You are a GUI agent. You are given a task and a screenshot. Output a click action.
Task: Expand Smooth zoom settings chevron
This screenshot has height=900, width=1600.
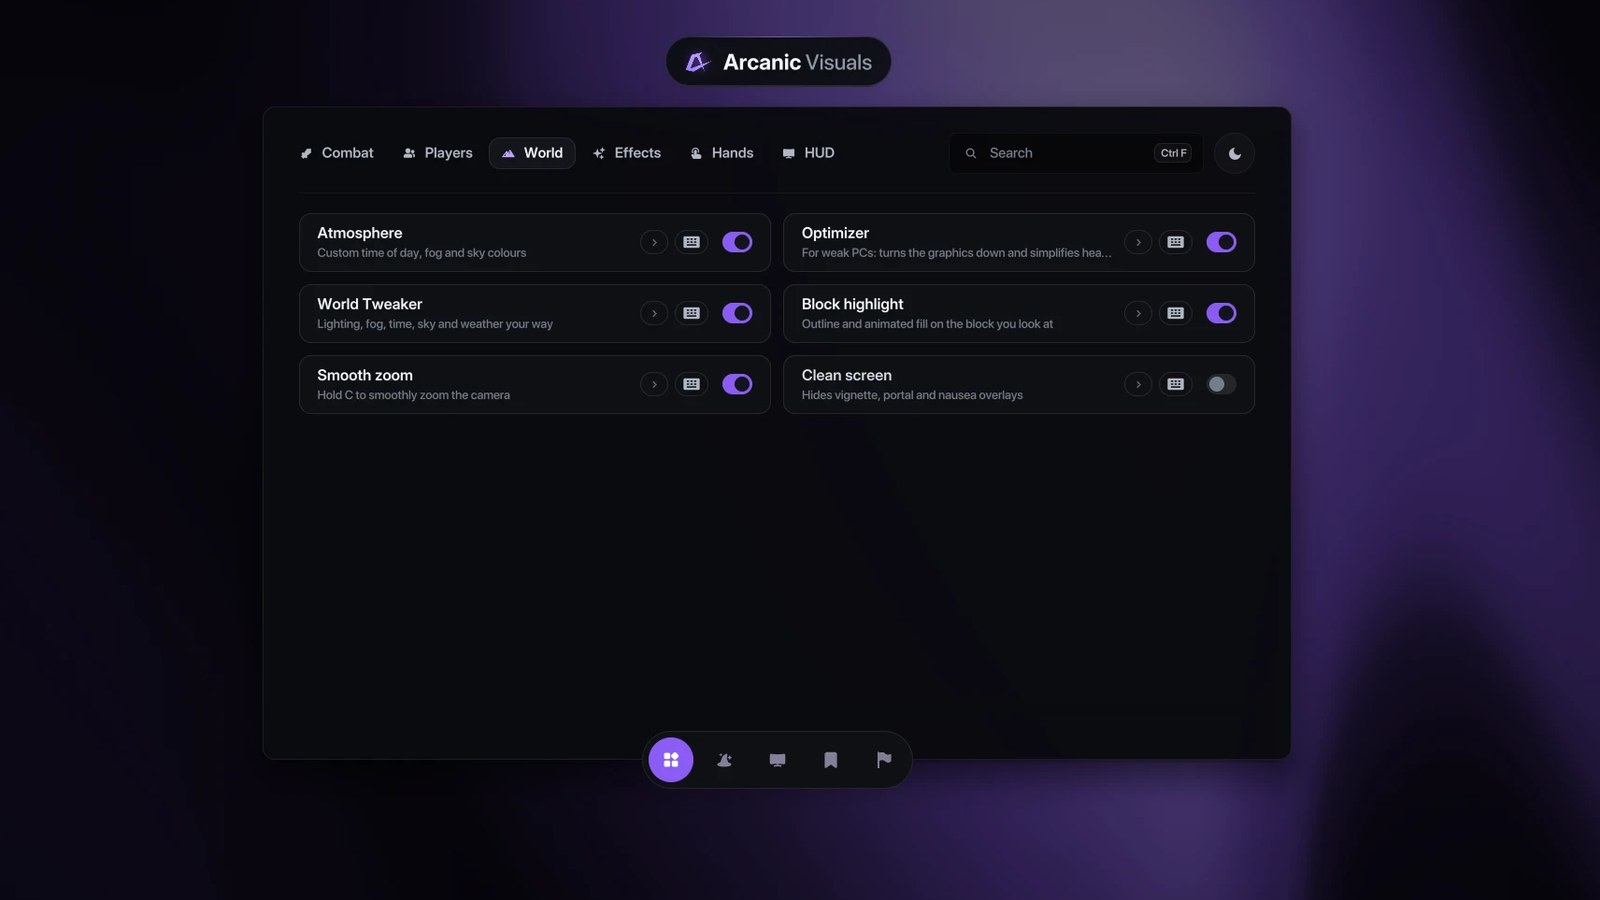[654, 384]
